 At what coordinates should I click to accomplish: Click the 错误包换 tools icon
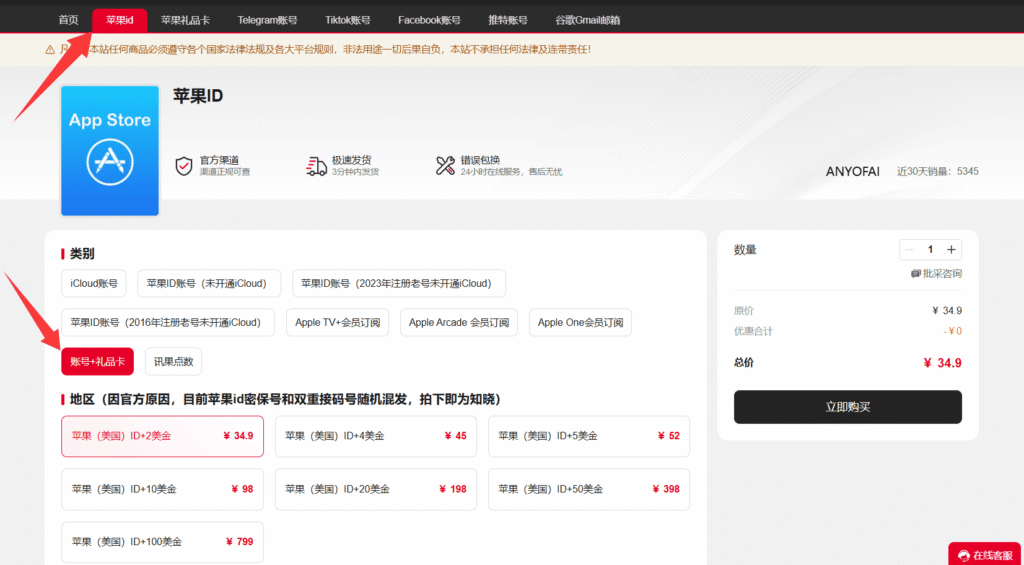coord(445,166)
